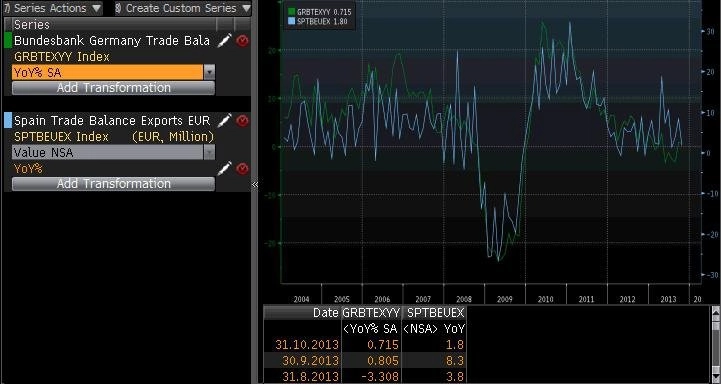Edit the Spain Trade Balance Exports series
This screenshot has width=721, height=384.
[224, 121]
